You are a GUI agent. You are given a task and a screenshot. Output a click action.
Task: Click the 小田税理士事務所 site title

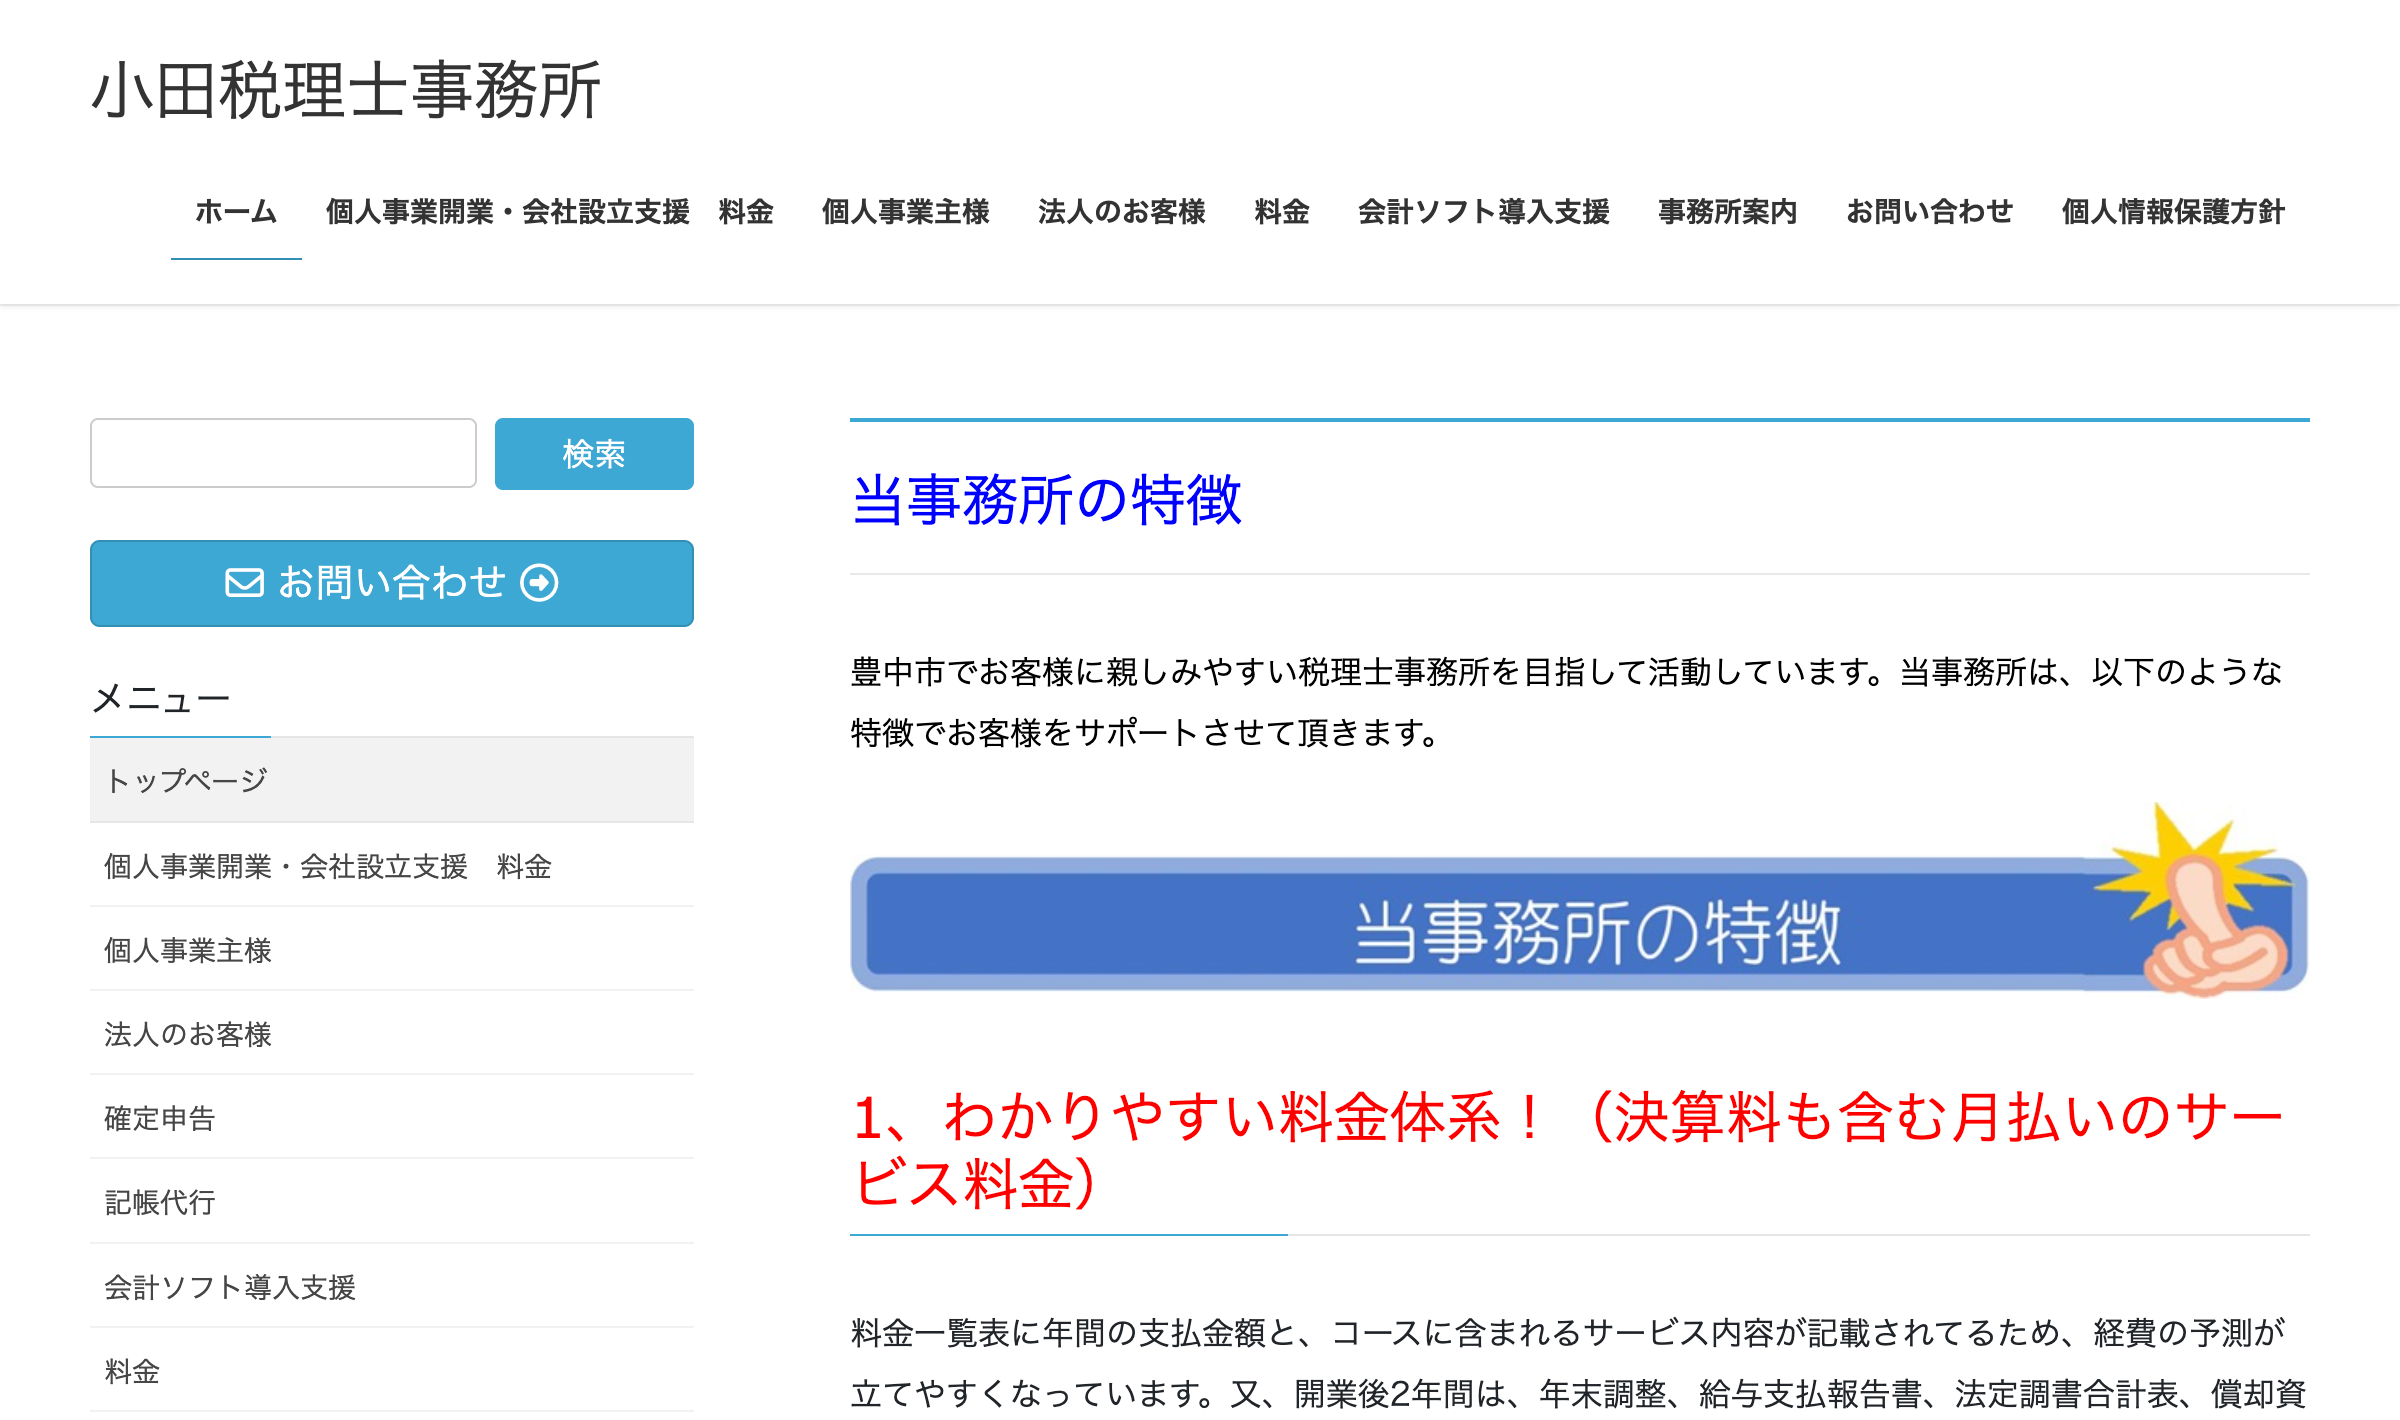tap(346, 91)
